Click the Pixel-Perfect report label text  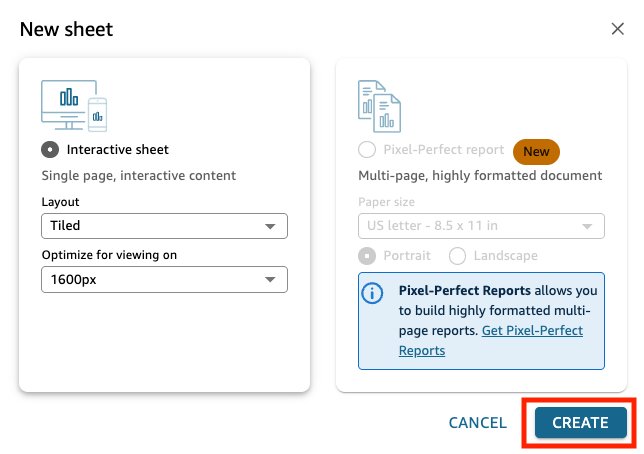(444, 150)
